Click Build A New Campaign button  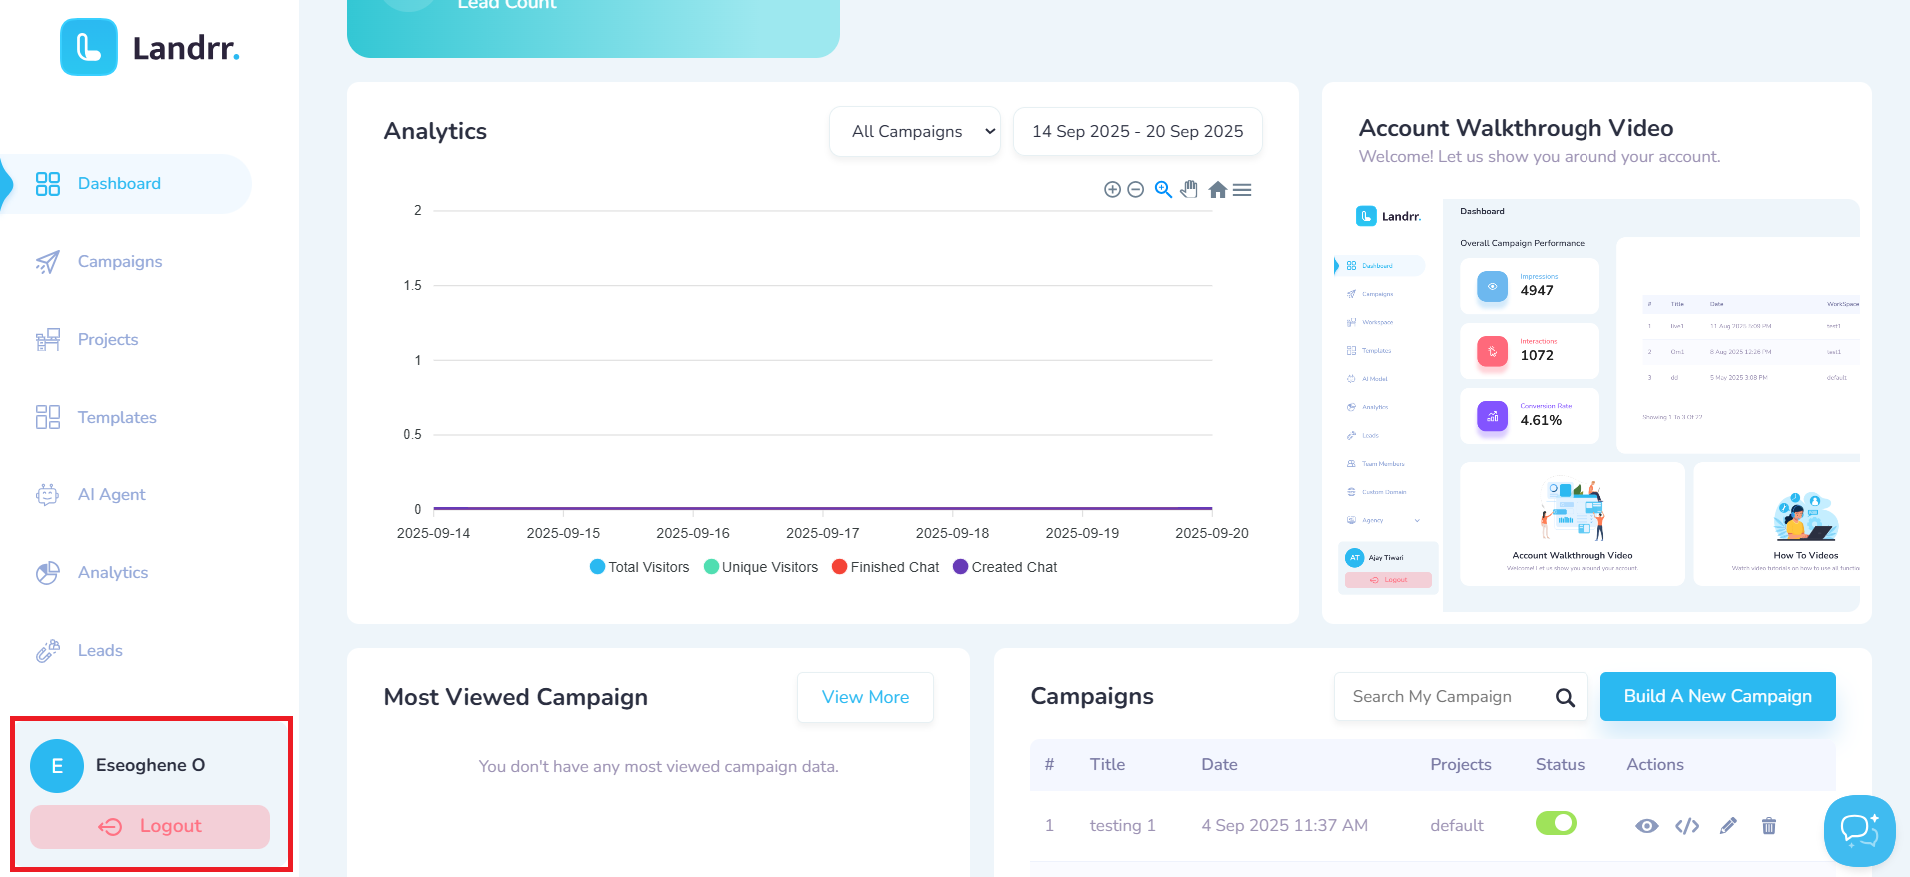pos(1718,697)
